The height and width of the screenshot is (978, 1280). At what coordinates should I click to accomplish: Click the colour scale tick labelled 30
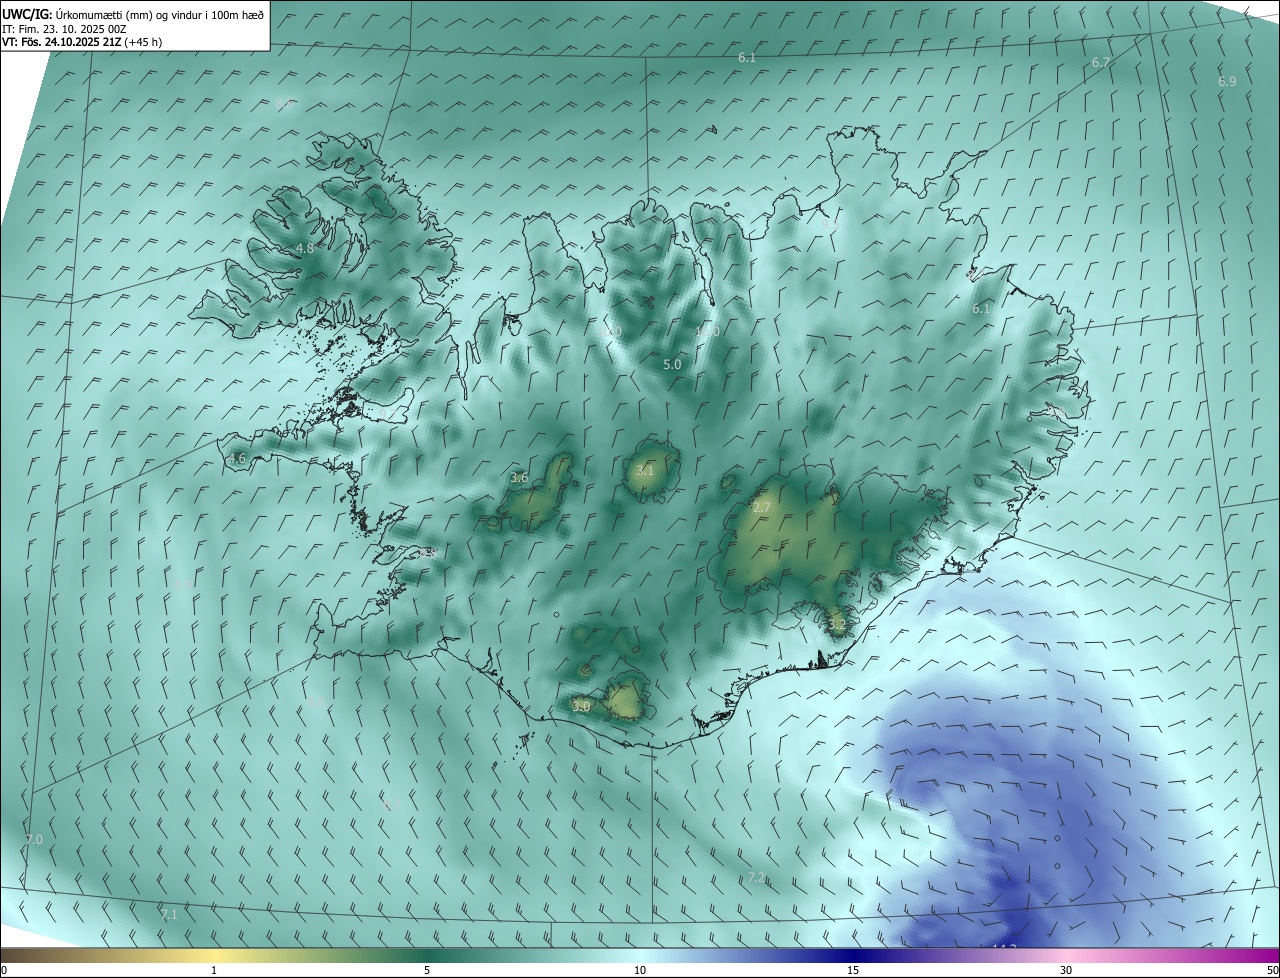point(1066,970)
